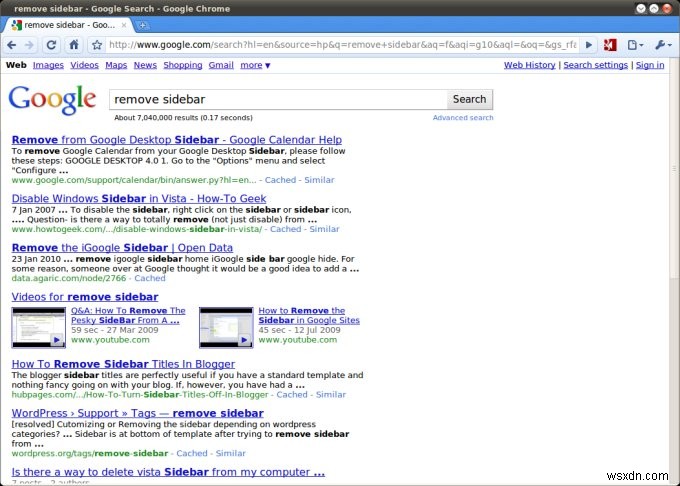Open 'Q&A: How To Remove The Pesky SideBar' link
The image size is (680, 486).
(128, 316)
